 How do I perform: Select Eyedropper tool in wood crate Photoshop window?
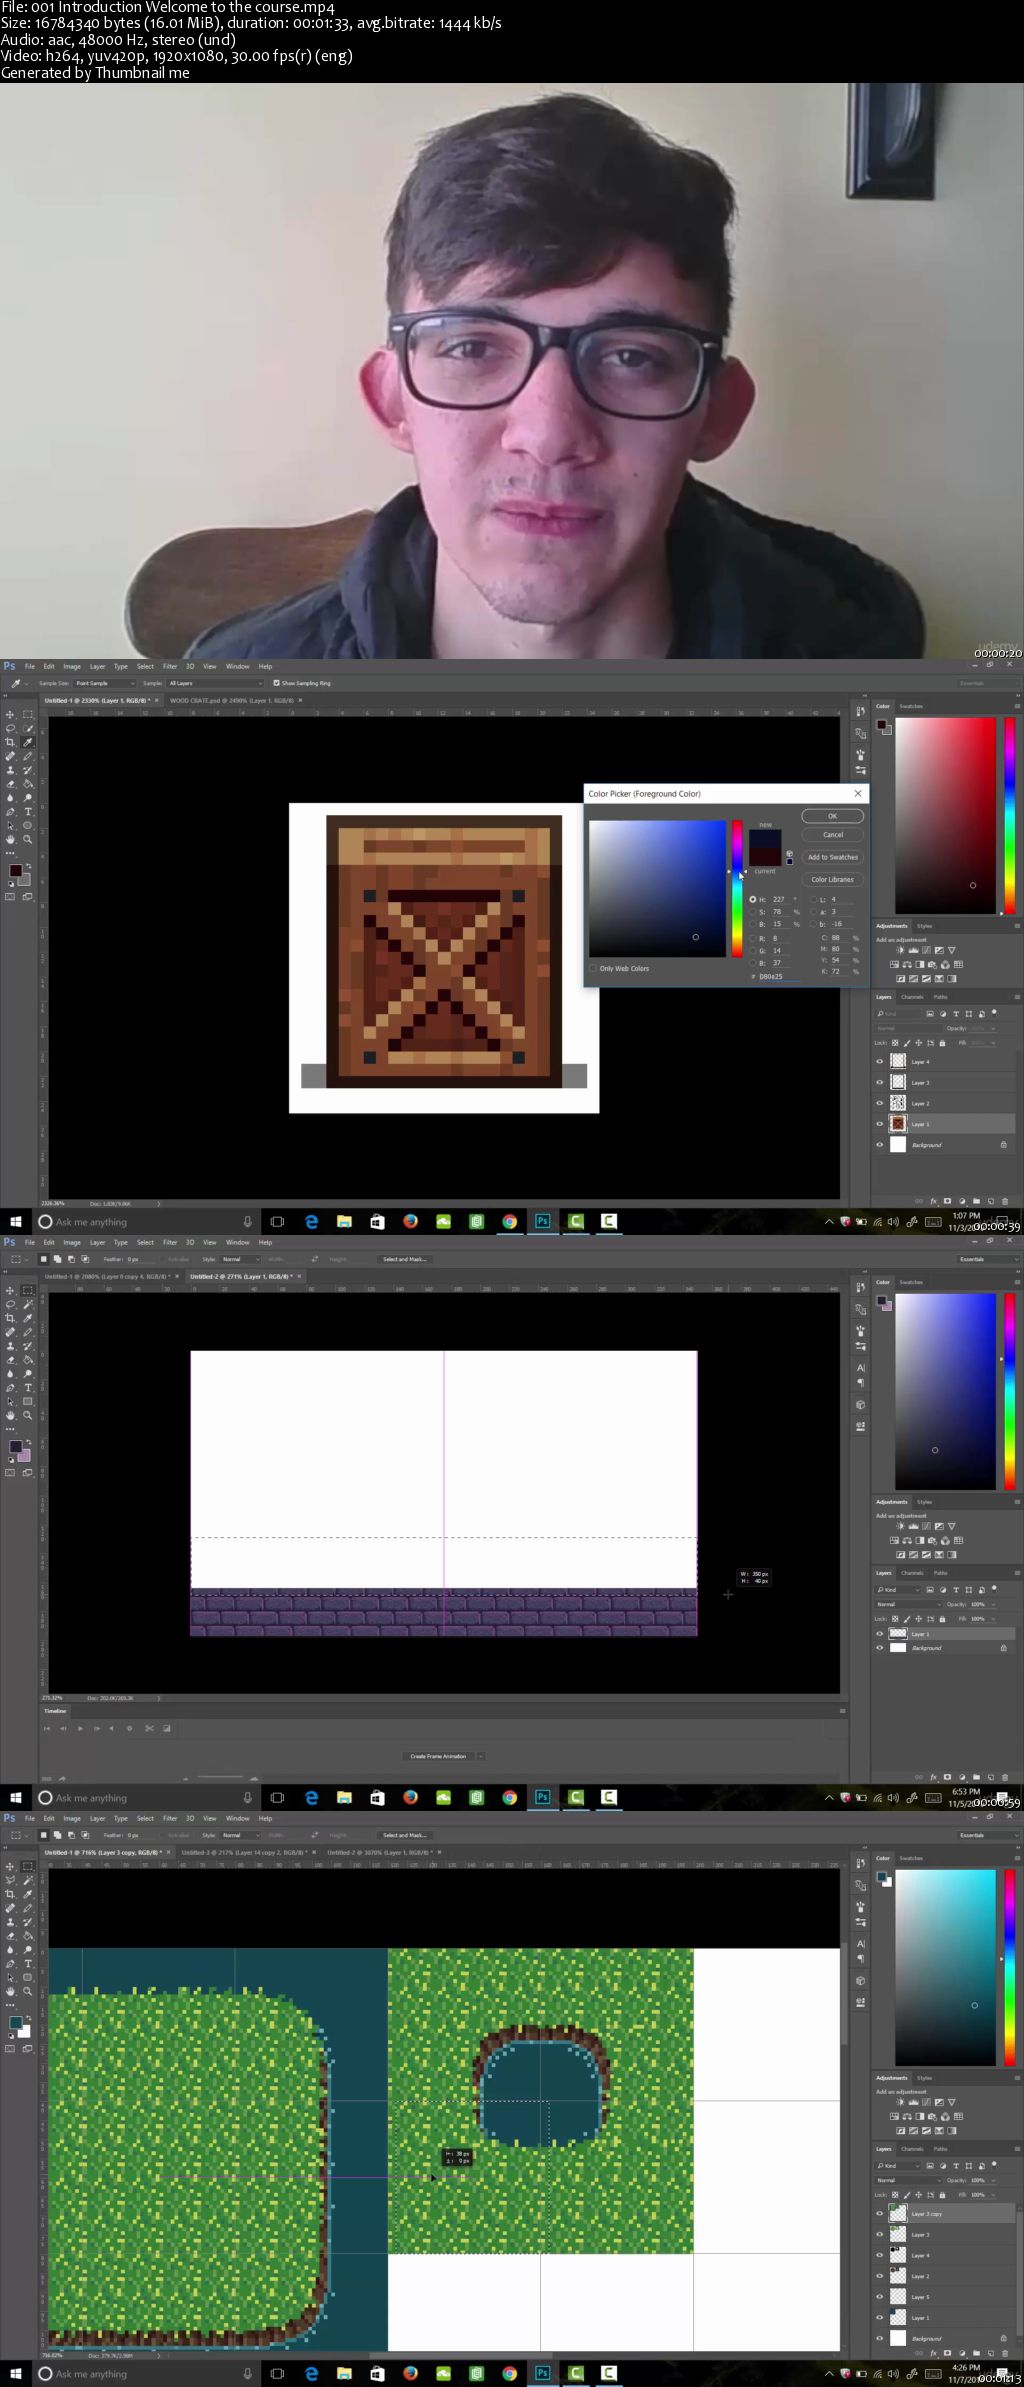28,742
